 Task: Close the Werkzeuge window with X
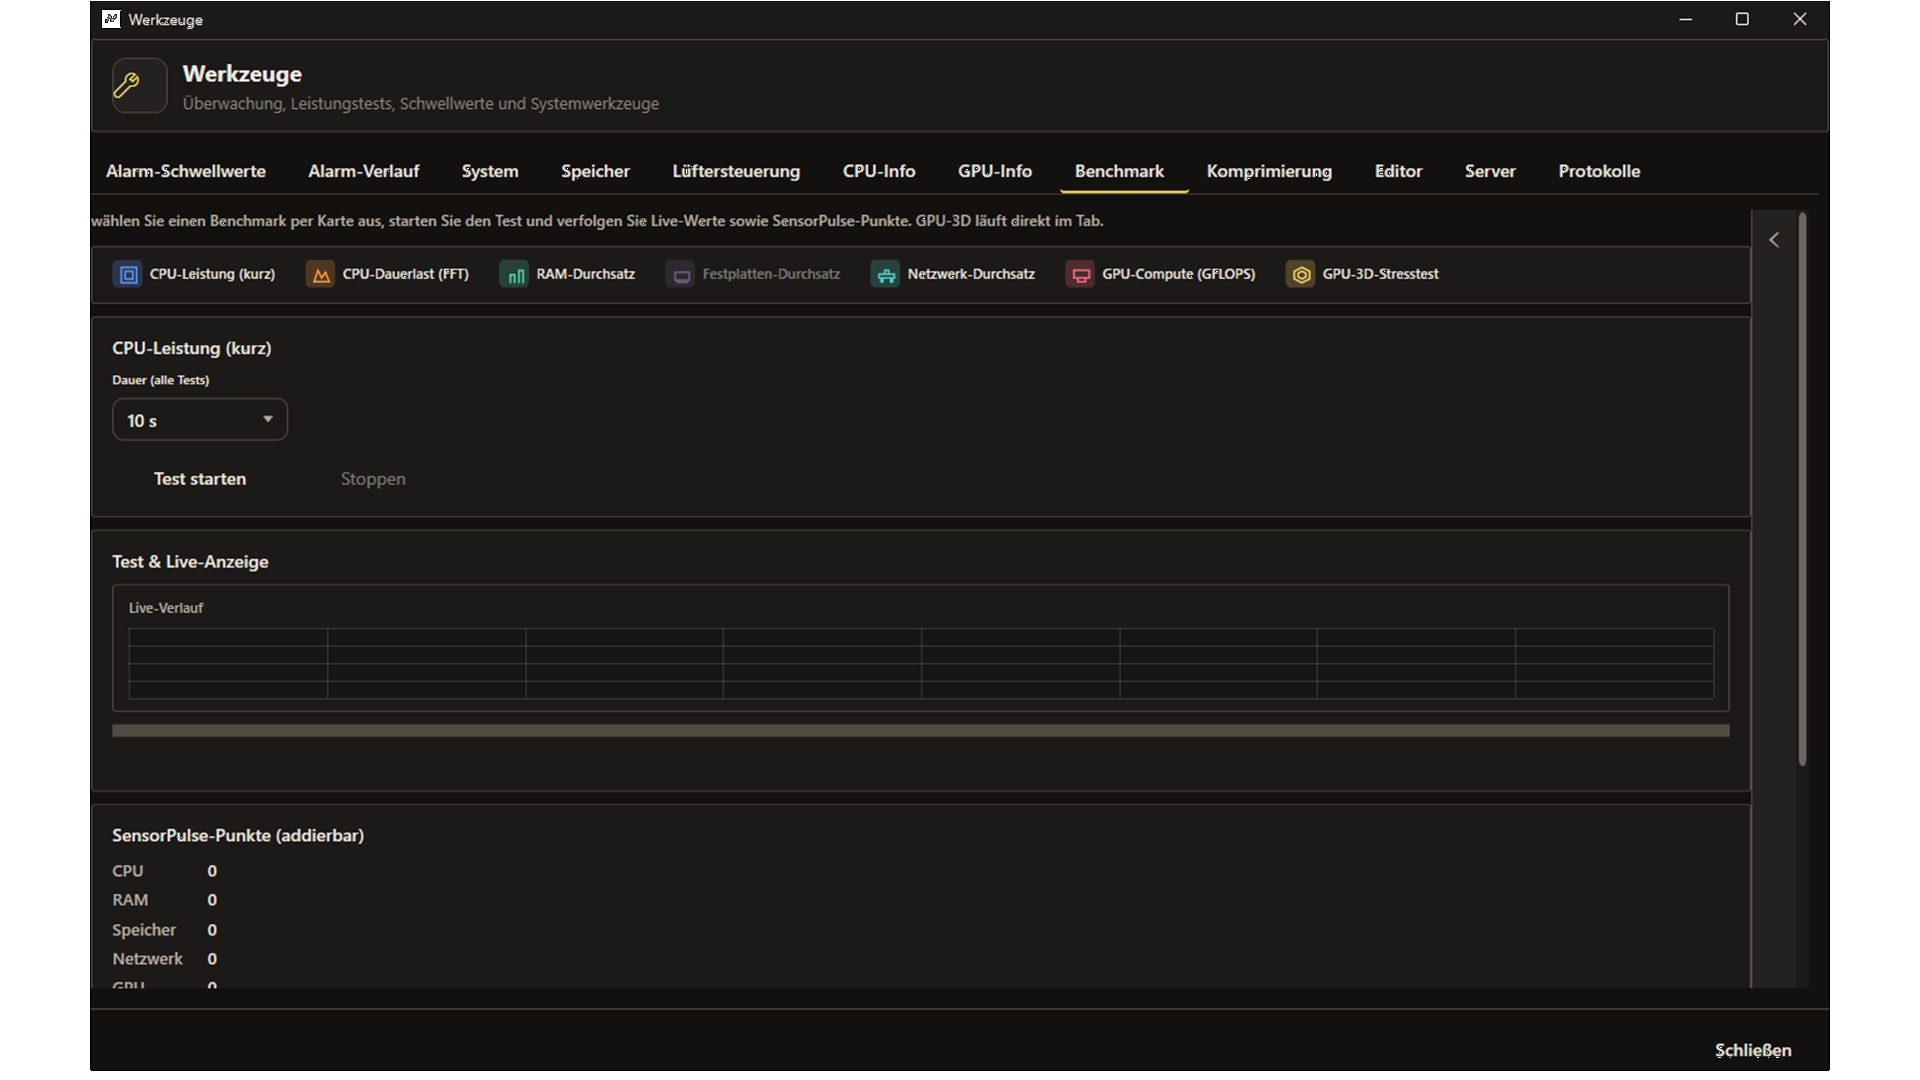tap(1800, 19)
